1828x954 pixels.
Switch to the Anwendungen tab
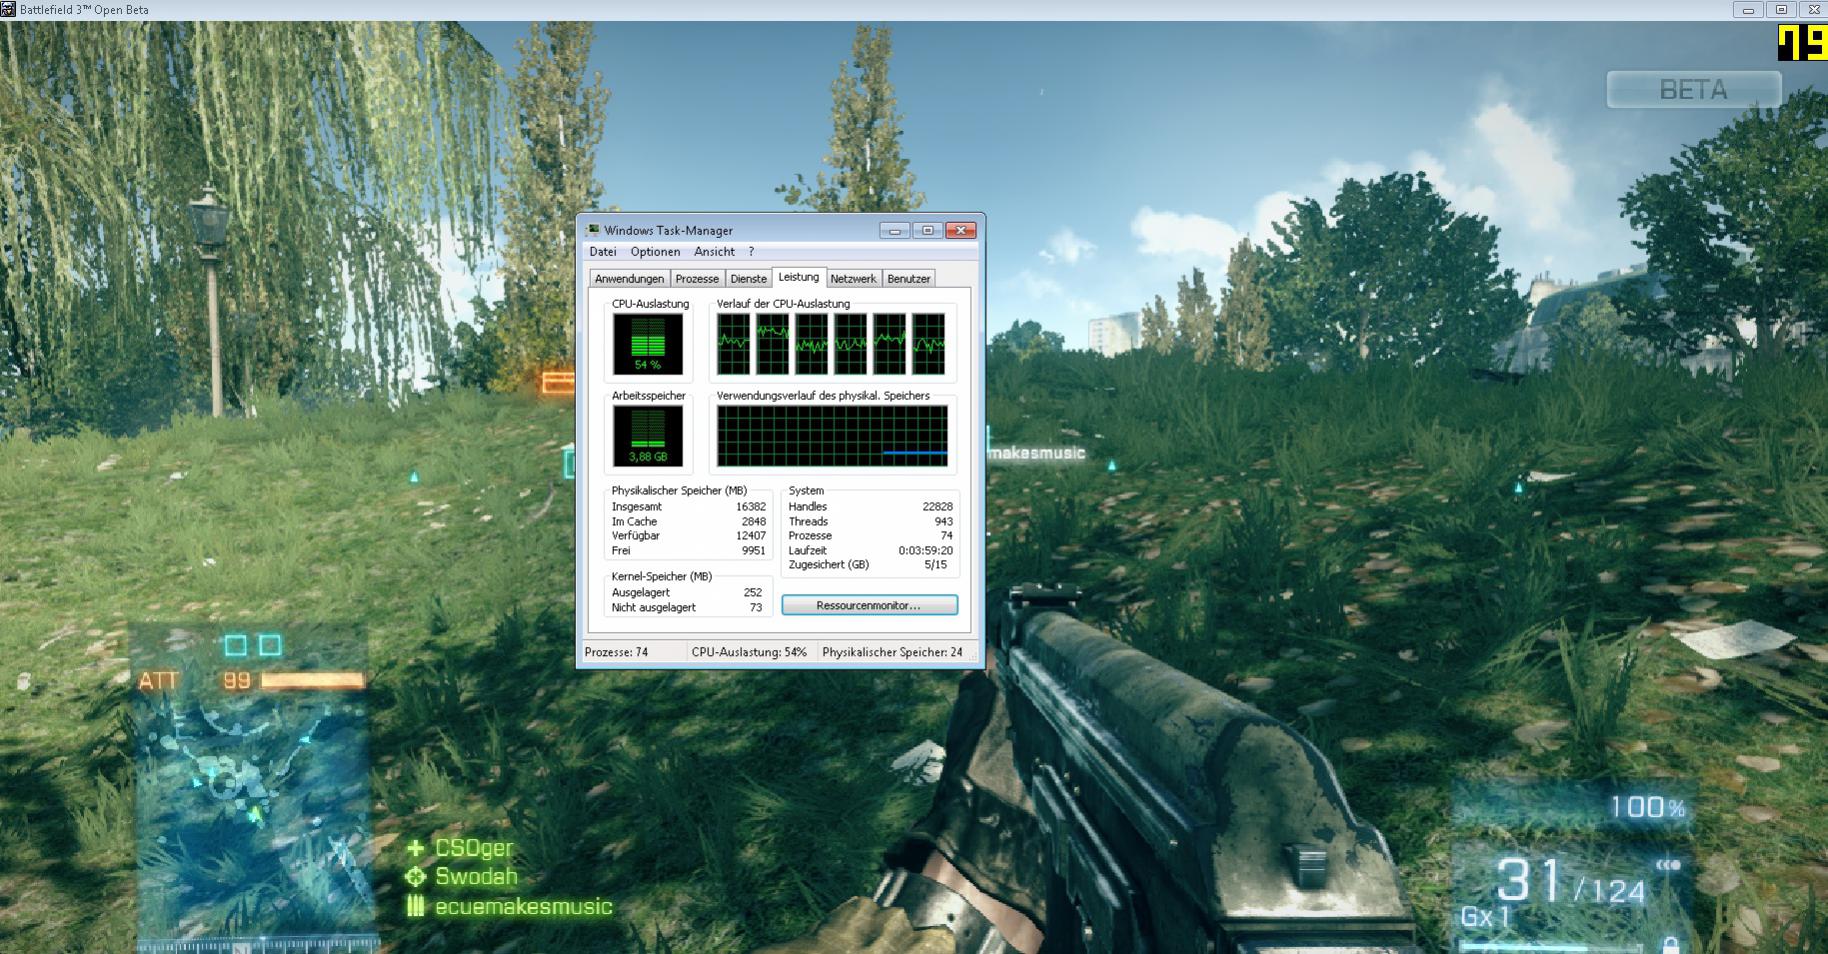pos(629,279)
